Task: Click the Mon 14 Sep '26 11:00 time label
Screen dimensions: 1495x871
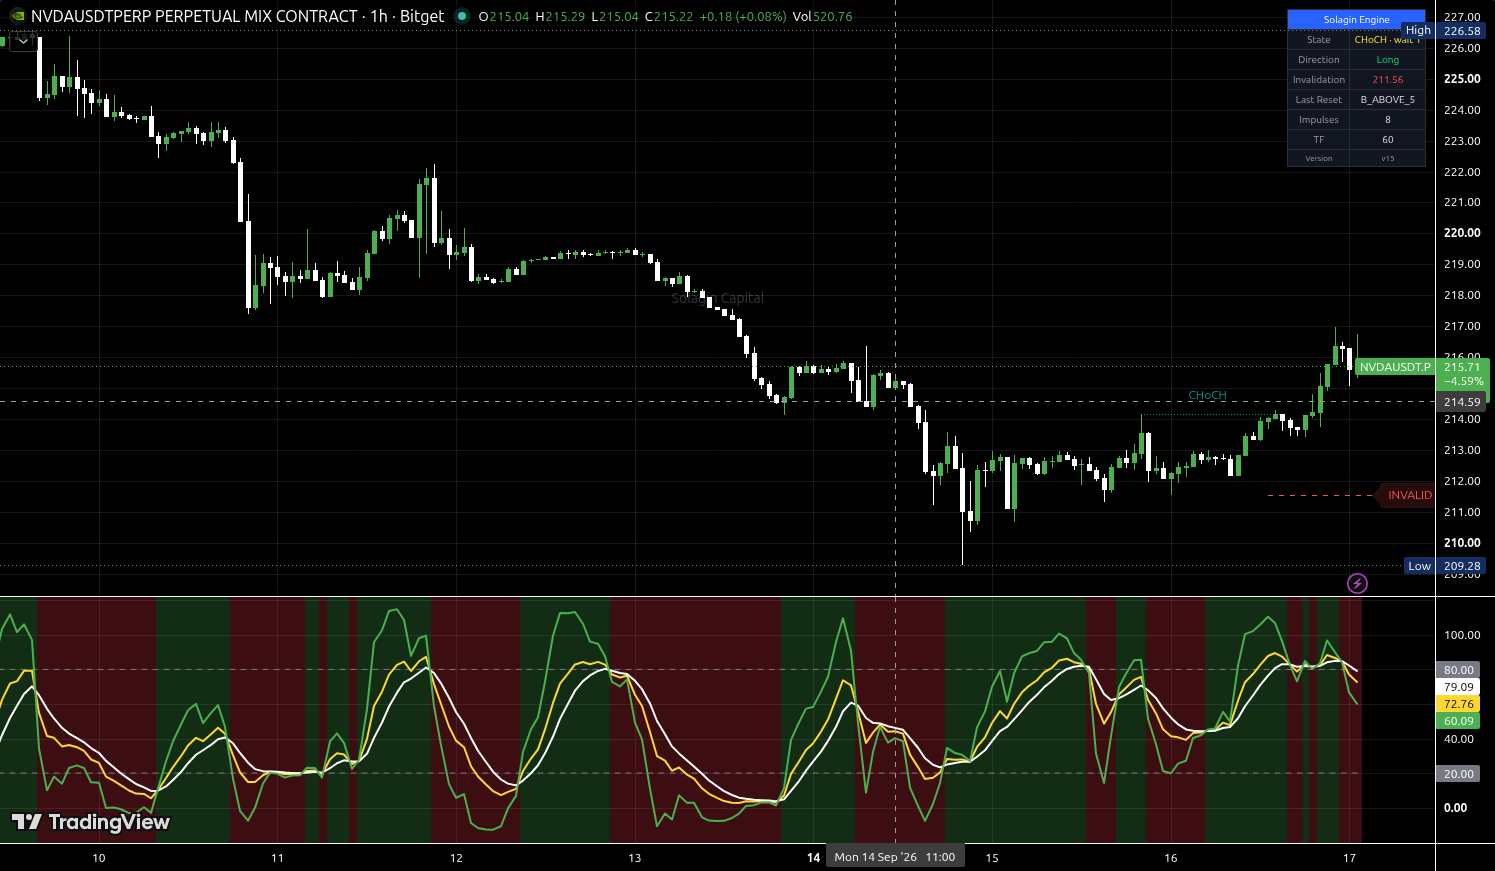Action: pos(895,857)
